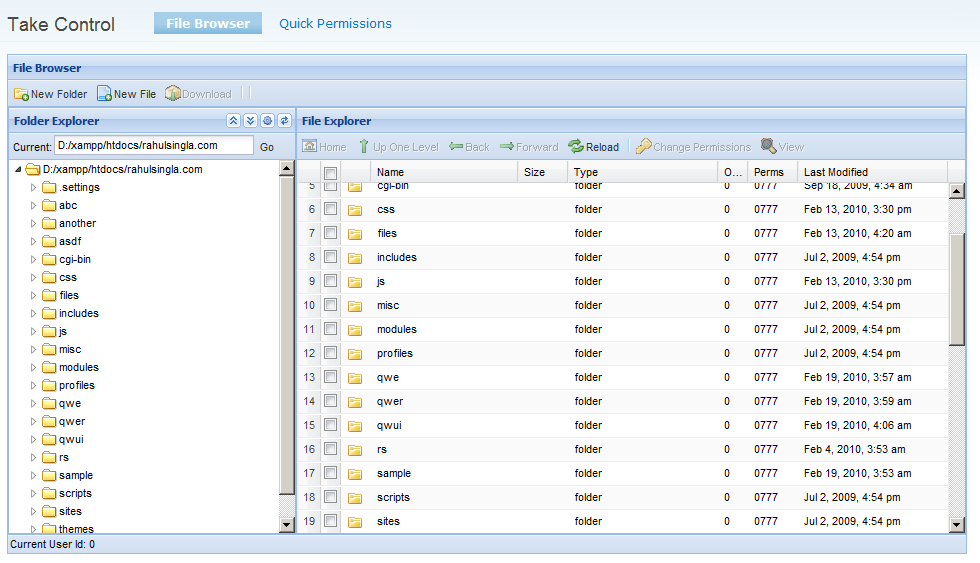
Task: Collapse the root D:/xampp/htdocs/rahulsingla.com node
Action: coord(18,169)
